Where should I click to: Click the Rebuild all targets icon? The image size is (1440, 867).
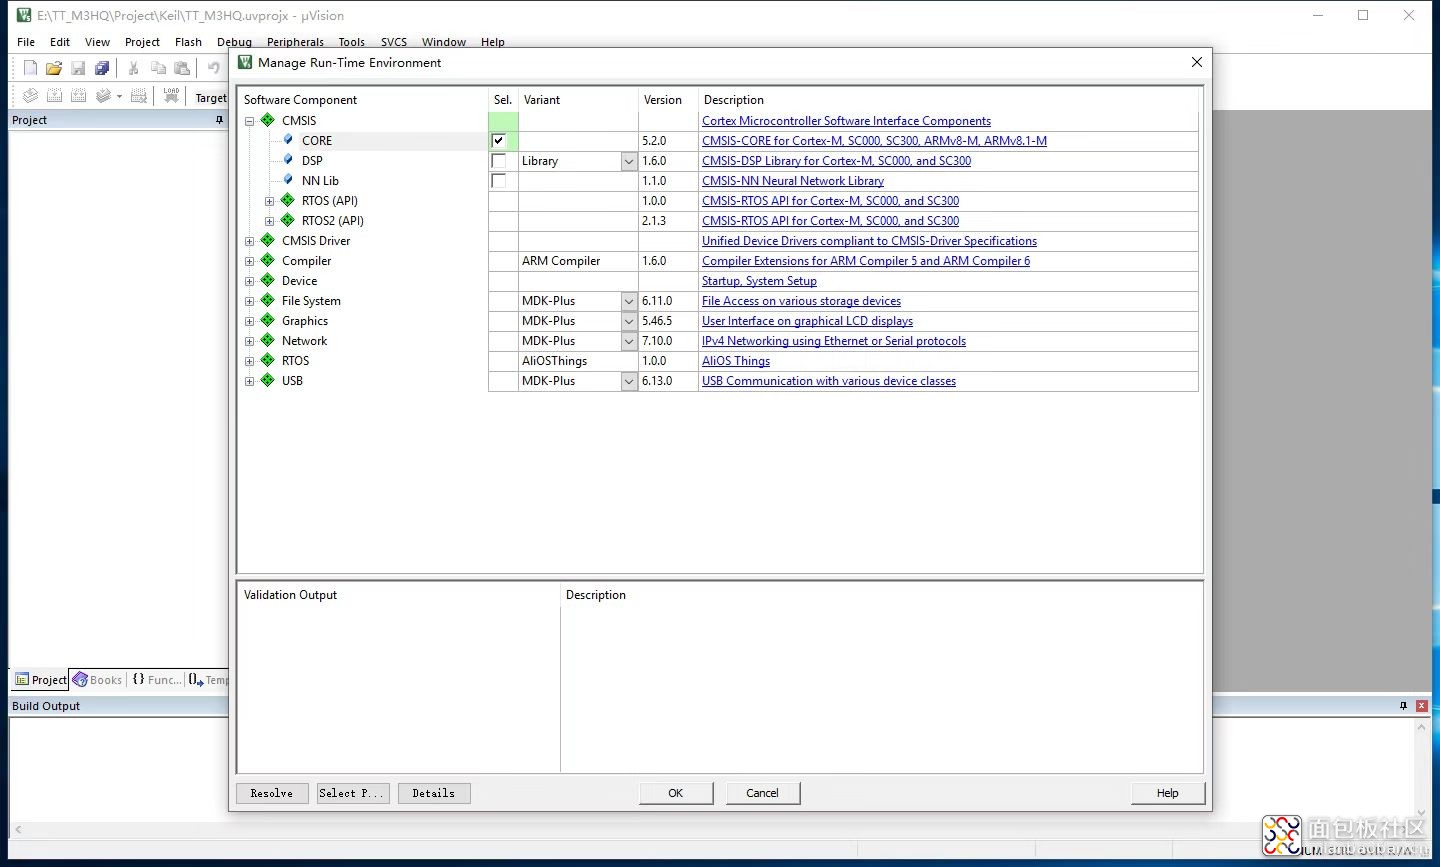78,96
